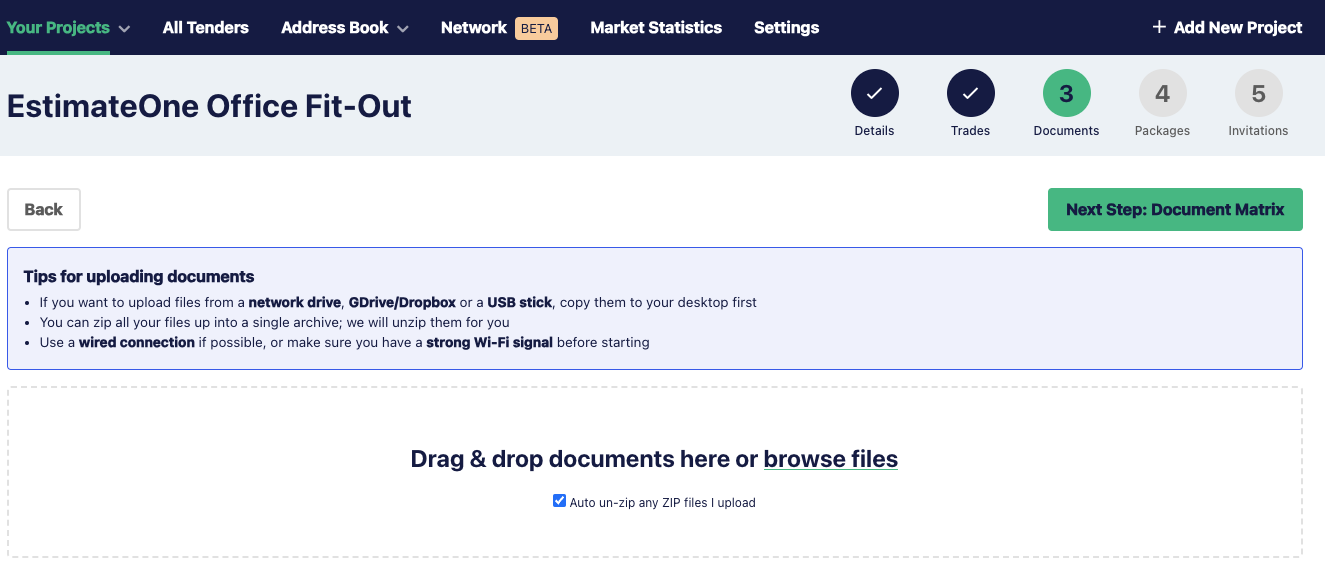Click the 'Invitations' step label
1325x571 pixels.
1259,131
